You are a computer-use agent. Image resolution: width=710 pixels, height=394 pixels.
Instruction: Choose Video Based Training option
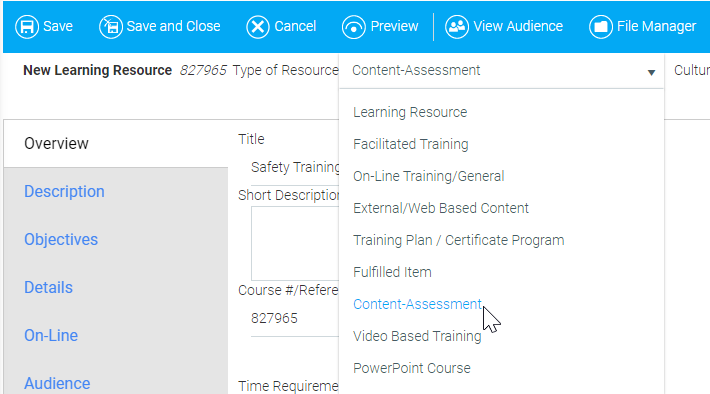point(417,336)
